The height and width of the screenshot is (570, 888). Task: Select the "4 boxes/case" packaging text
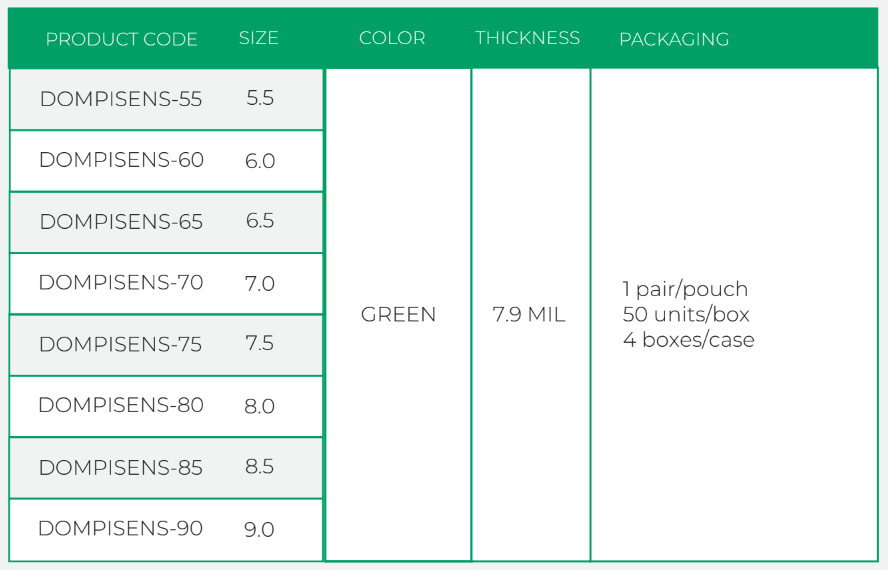(688, 340)
